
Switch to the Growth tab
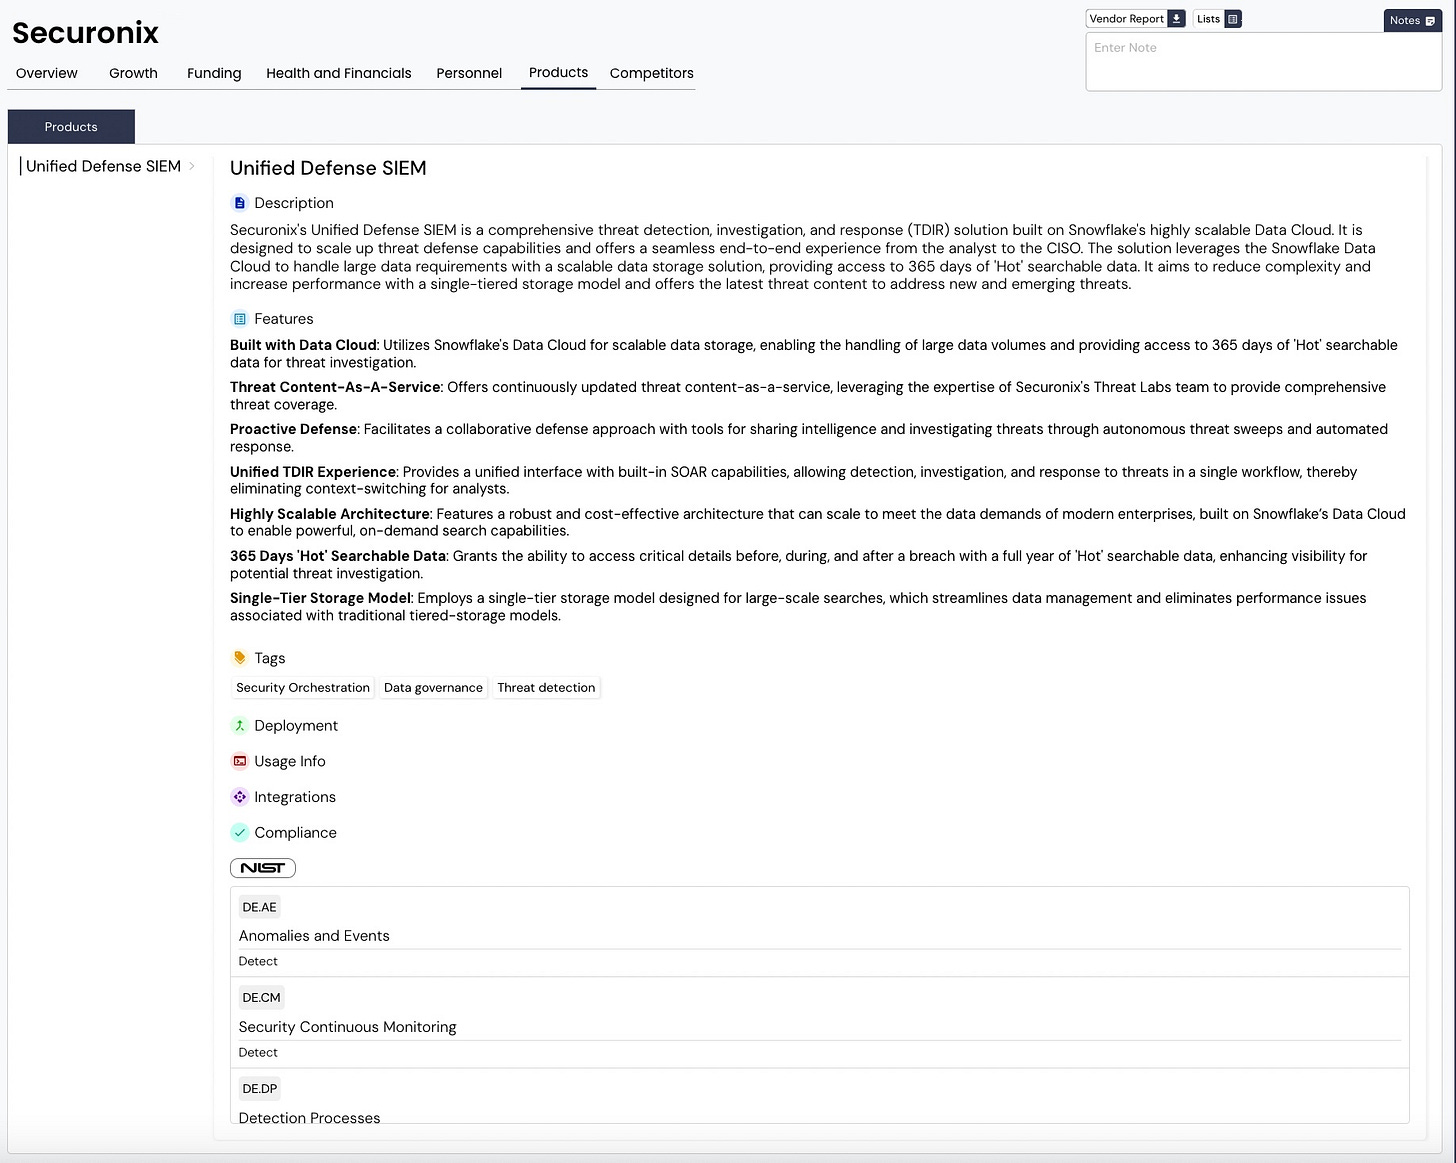pos(133,73)
